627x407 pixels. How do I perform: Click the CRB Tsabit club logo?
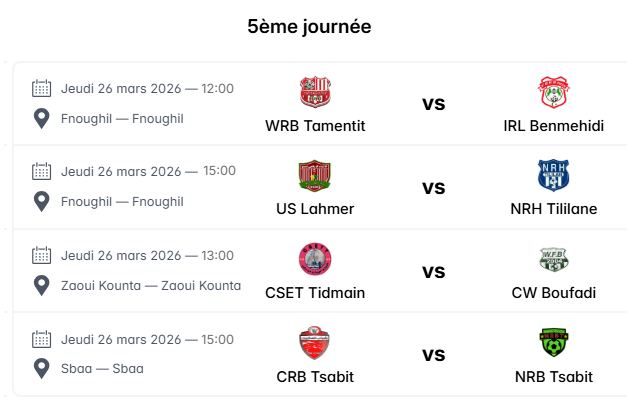click(x=315, y=343)
